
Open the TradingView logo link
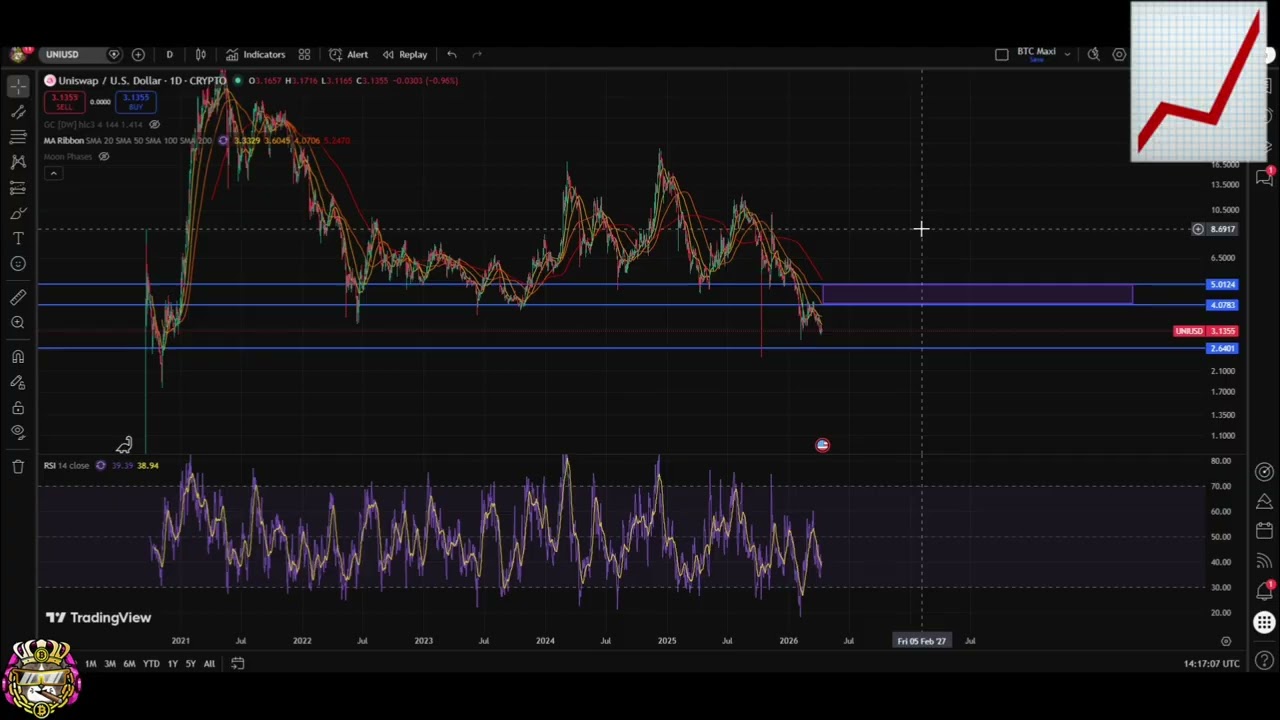[98, 618]
